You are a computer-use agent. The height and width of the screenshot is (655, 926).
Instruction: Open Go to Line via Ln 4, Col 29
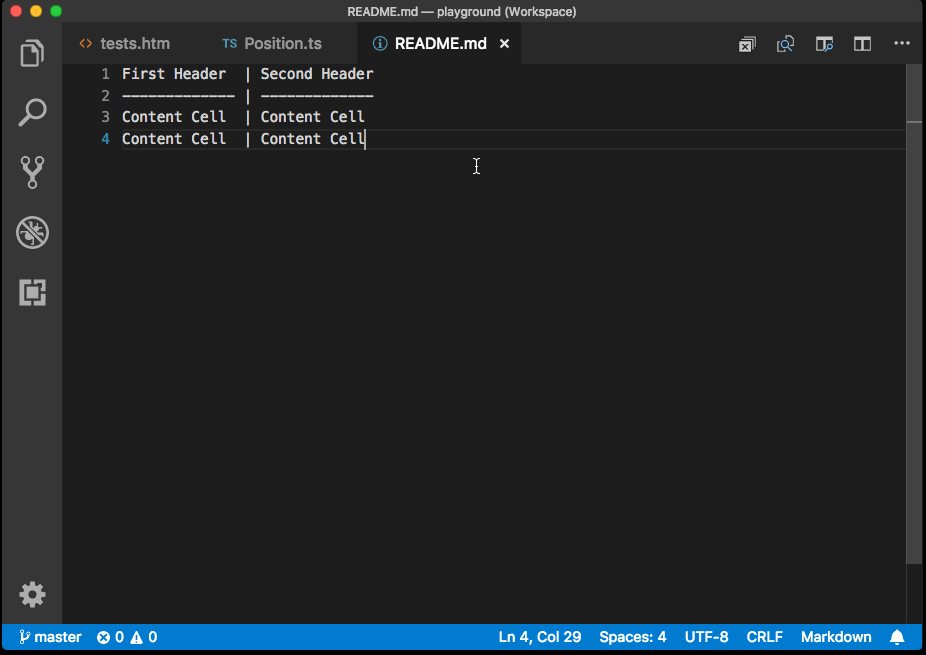(x=539, y=637)
